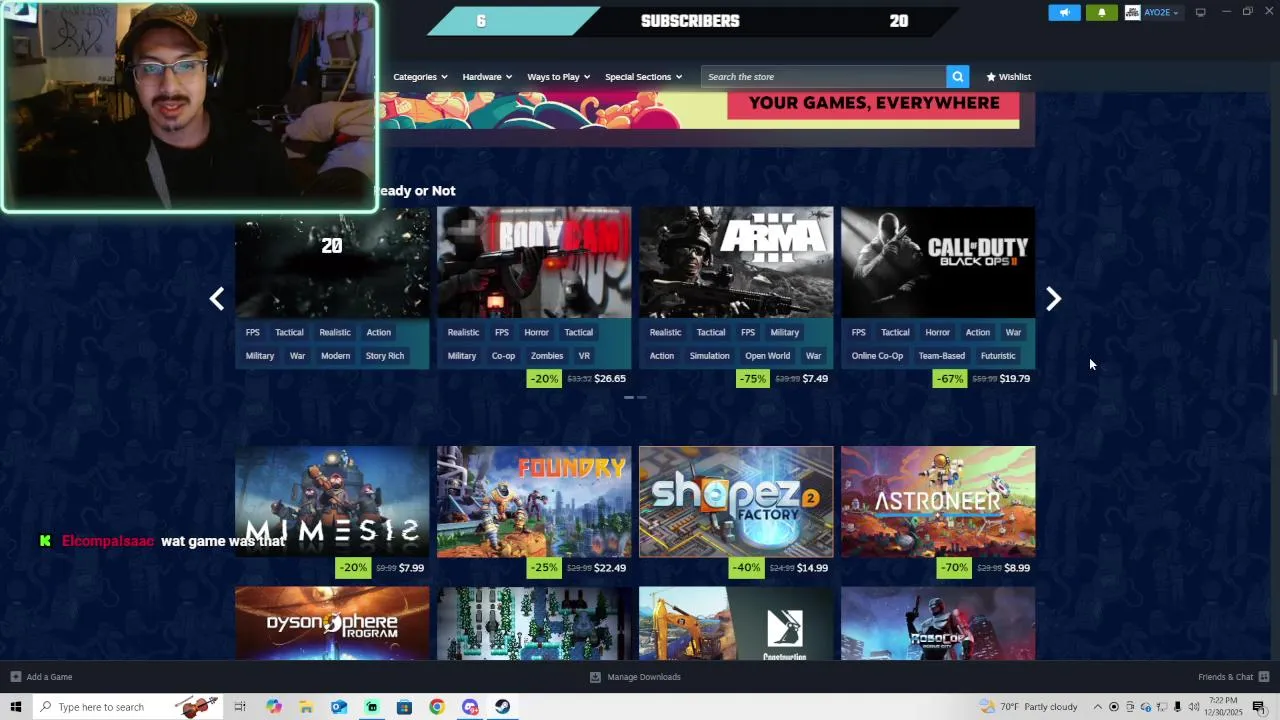Open the Bodycam game capsule image
This screenshot has height=720, width=1280.
534,262
